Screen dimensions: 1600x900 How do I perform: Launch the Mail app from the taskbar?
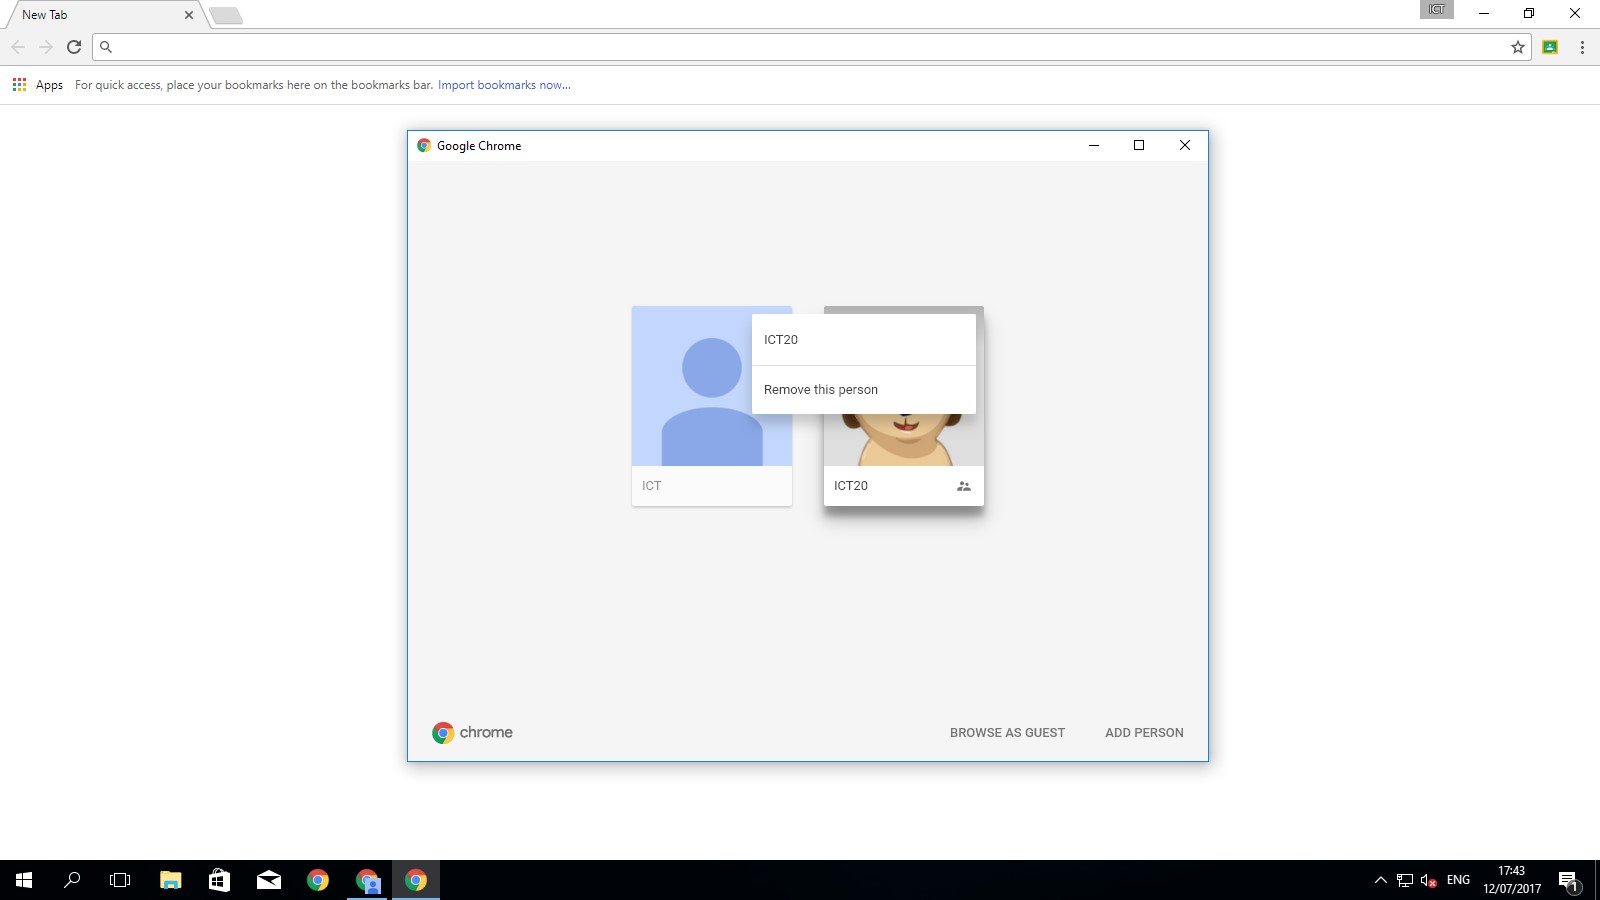(267, 881)
